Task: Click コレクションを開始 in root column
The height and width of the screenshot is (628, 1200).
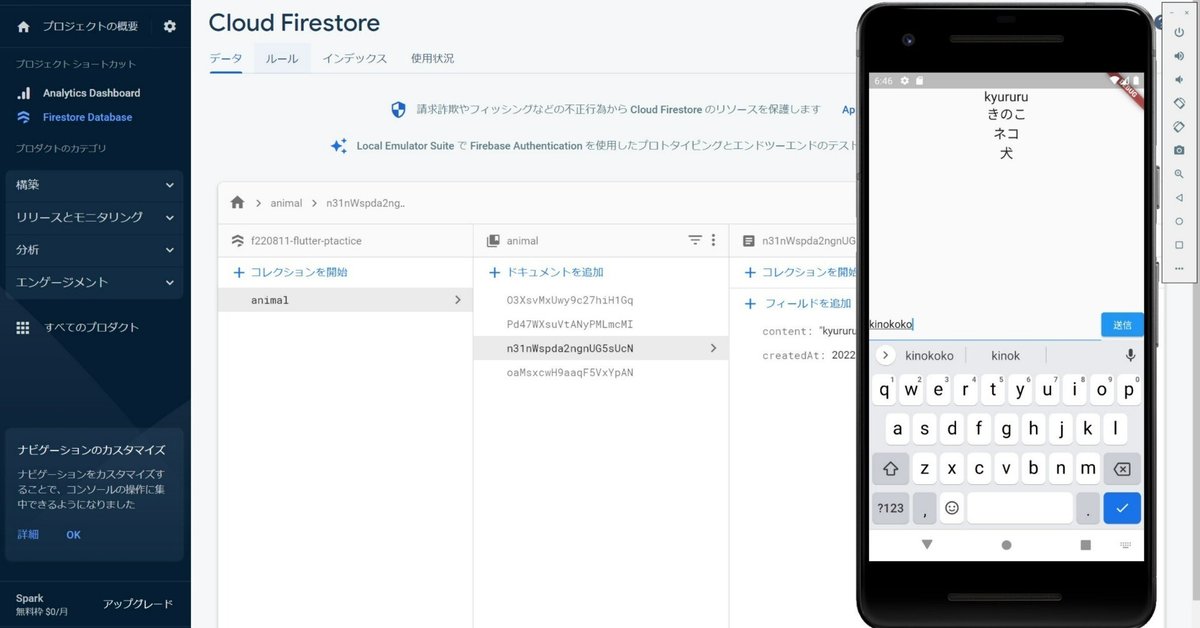Action: 290,272
